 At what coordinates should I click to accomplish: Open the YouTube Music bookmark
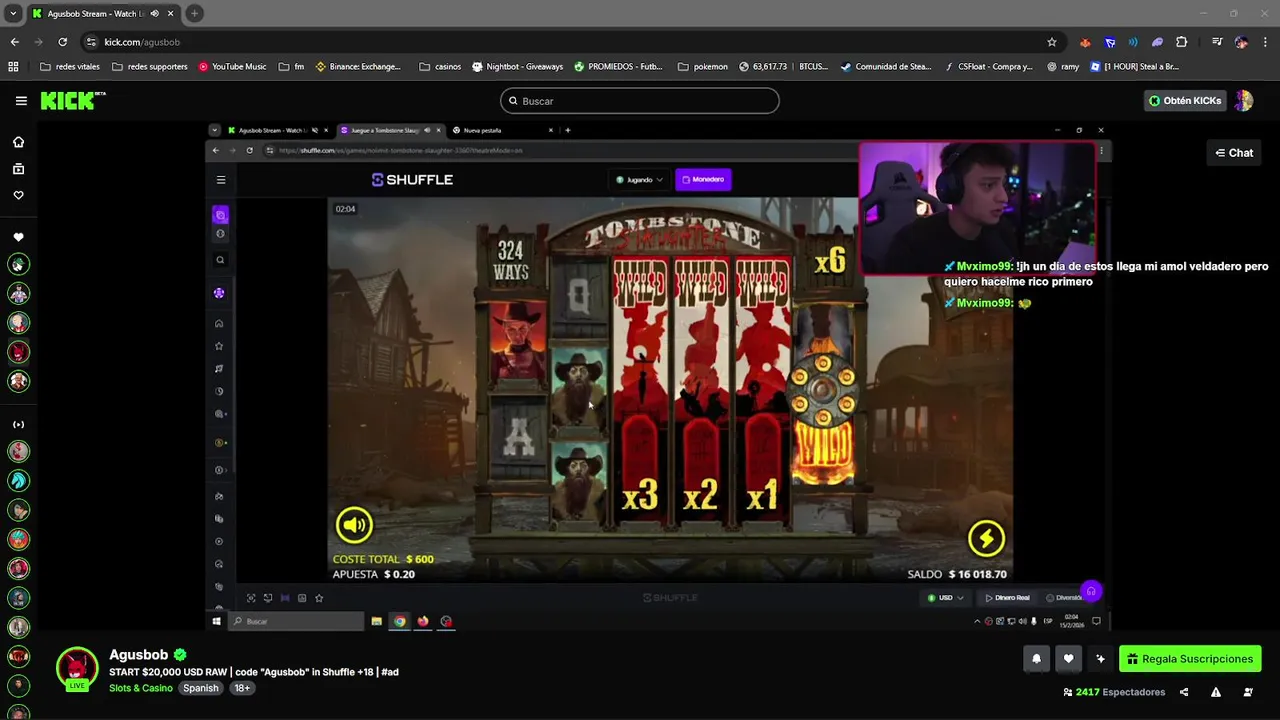click(x=232, y=67)
